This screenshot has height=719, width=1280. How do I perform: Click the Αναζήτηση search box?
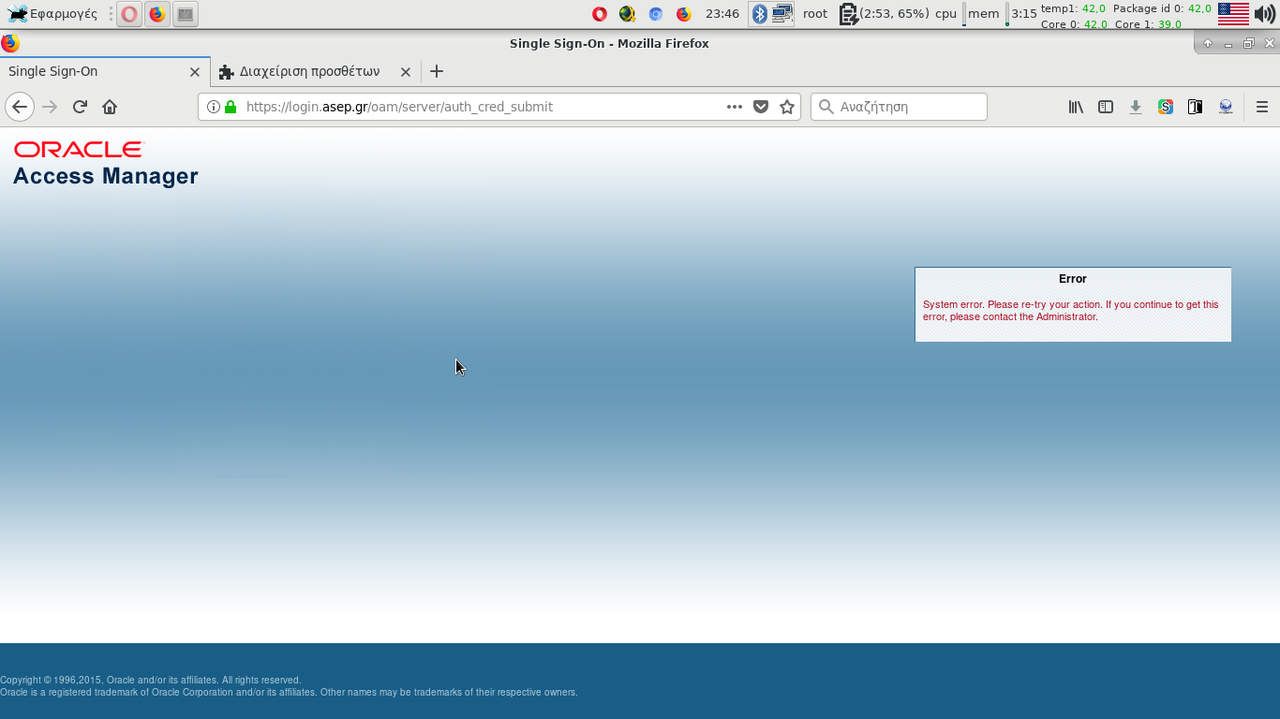[899, 107]
